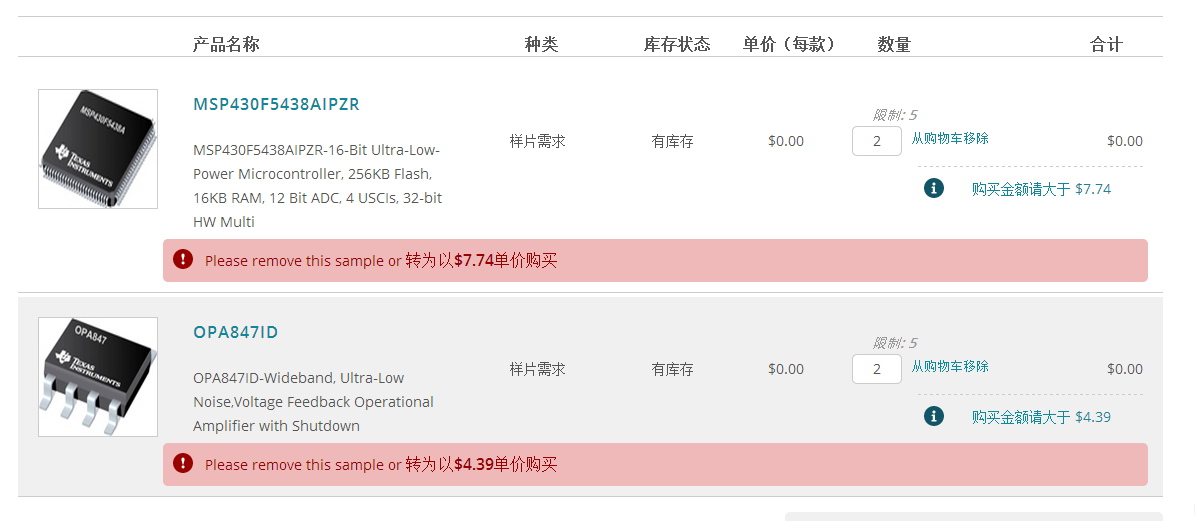Remove OPA847ID from the cart
Screen dimensions: 1195x521
[949, 367]
